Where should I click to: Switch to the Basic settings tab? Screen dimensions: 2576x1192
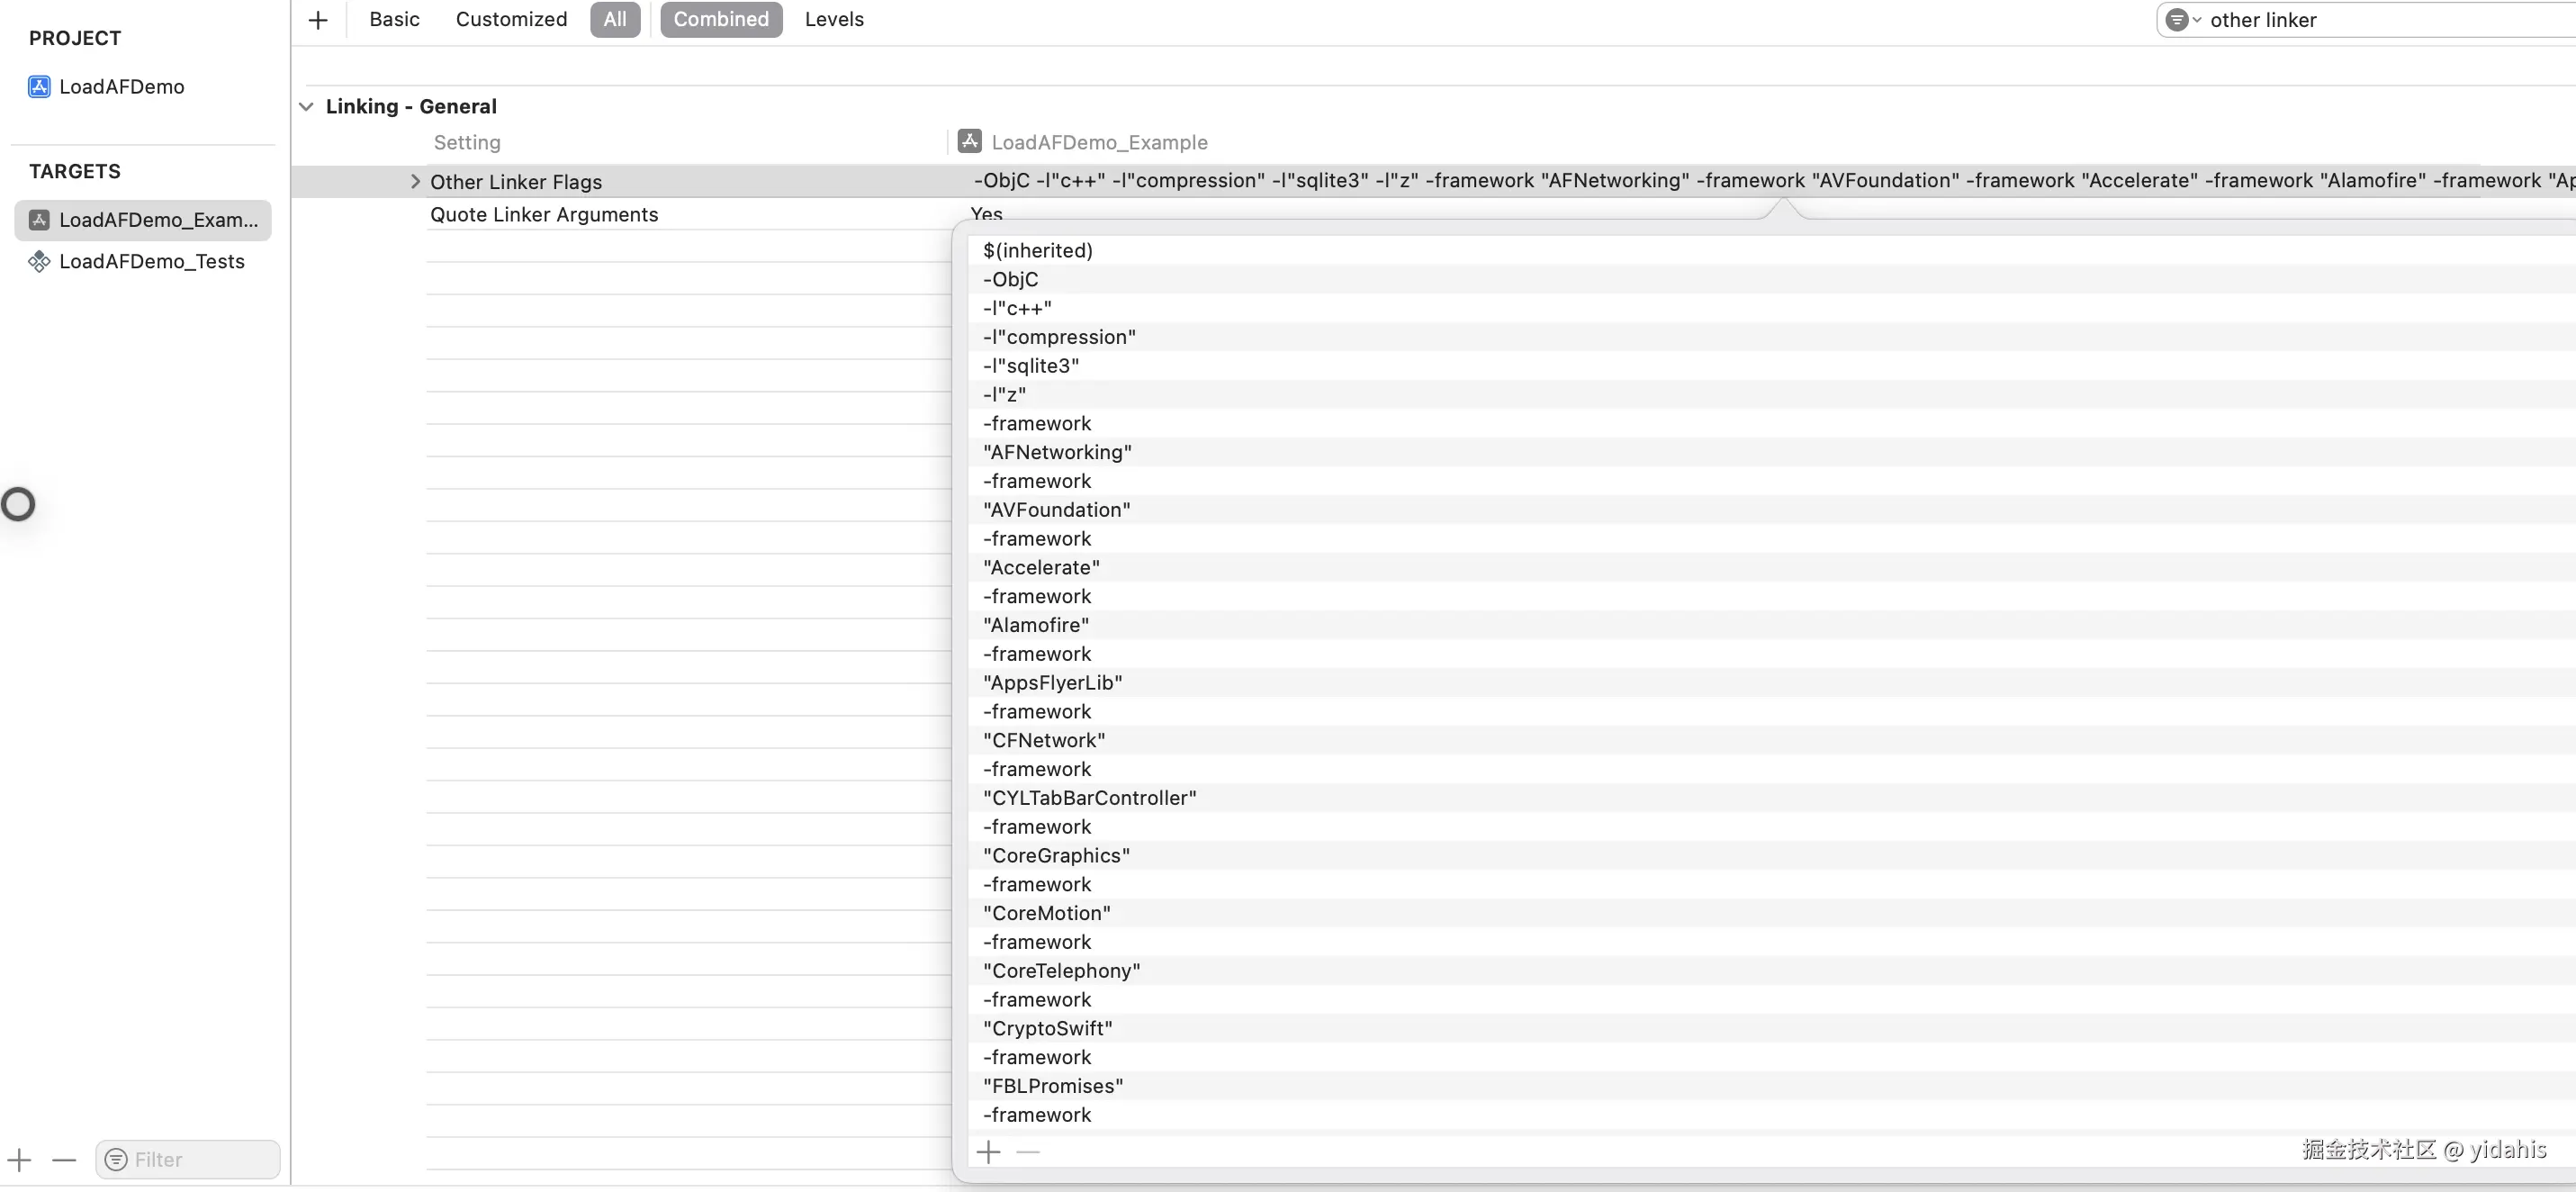click(394, 20)
